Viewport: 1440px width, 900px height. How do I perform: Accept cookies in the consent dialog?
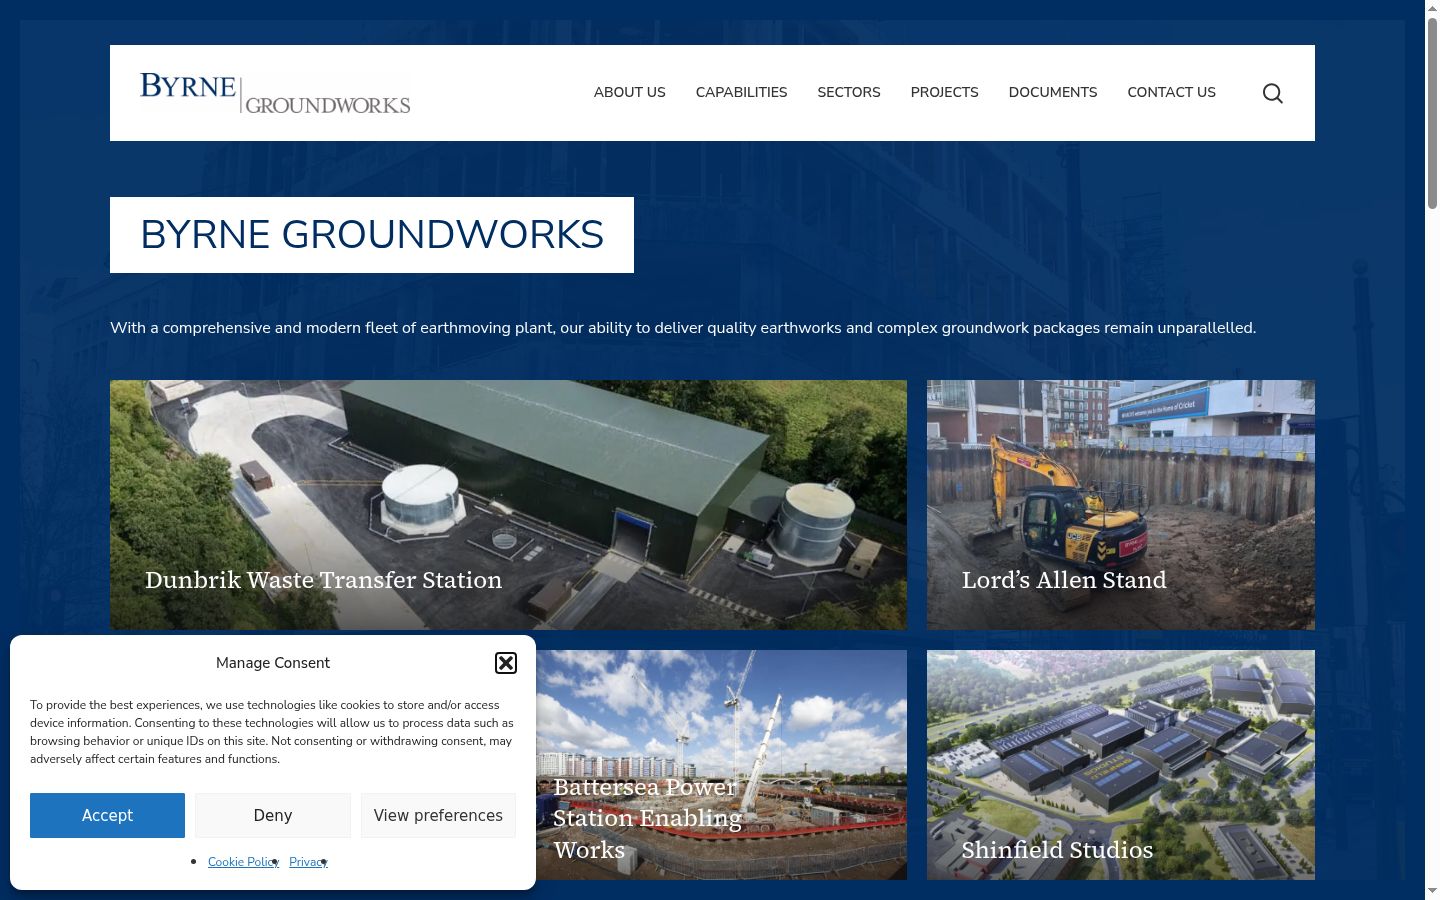coord(107,815)
